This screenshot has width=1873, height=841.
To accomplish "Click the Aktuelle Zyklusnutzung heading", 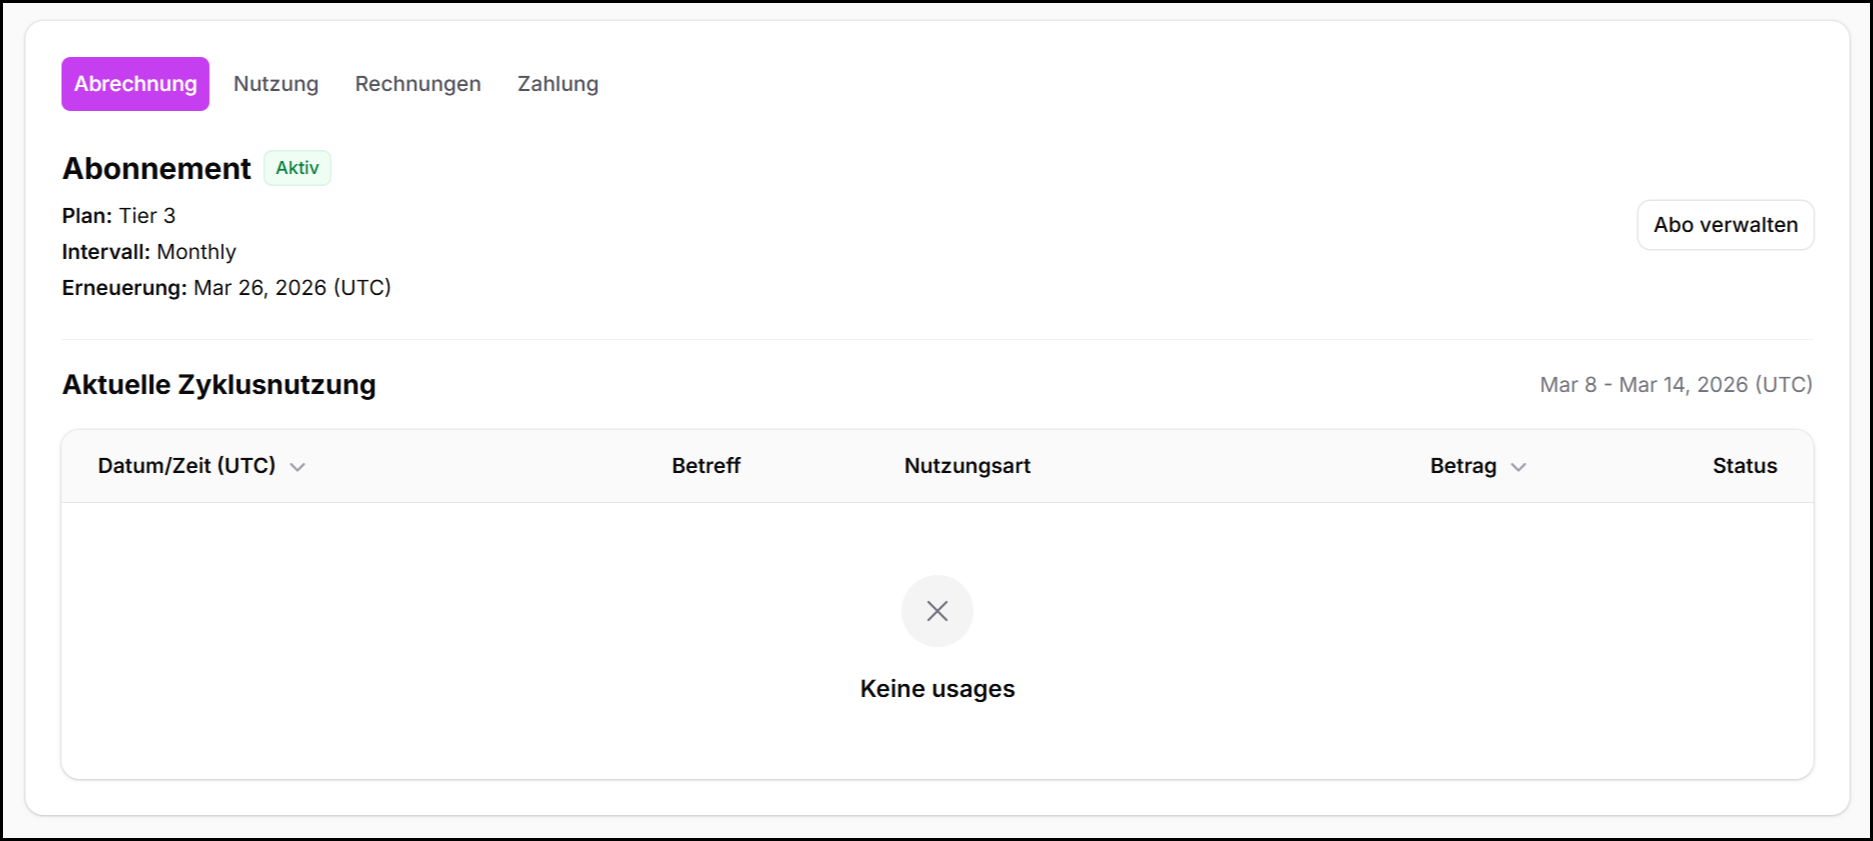I will coord(219,385).
